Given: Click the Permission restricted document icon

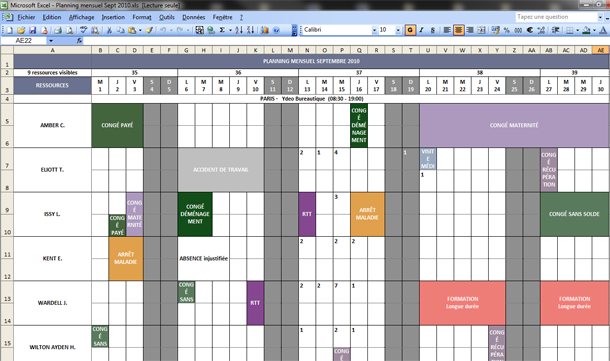Looking at the screenshot, I should tap(44, 30).
